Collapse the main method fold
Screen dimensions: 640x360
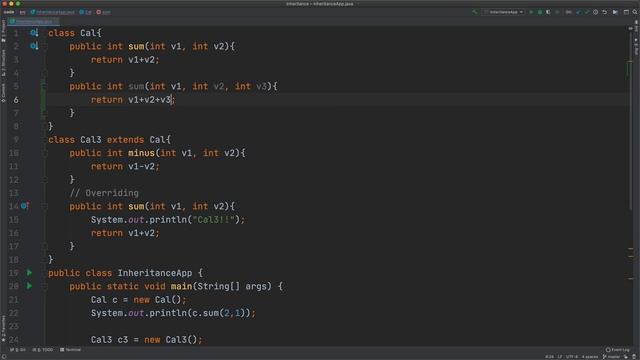[x=44, y=287]
